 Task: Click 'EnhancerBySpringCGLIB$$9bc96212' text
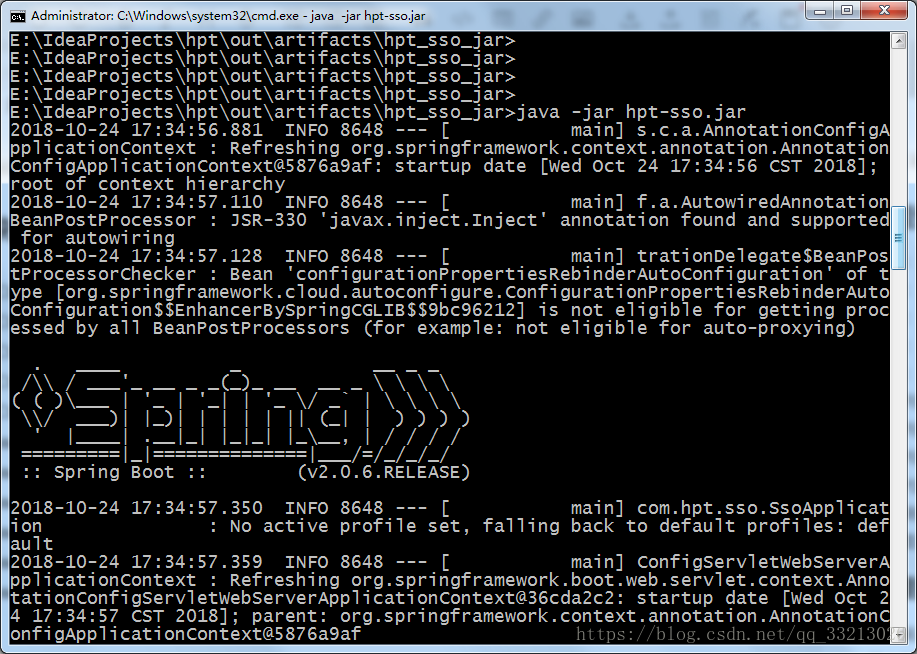(345, 310)
